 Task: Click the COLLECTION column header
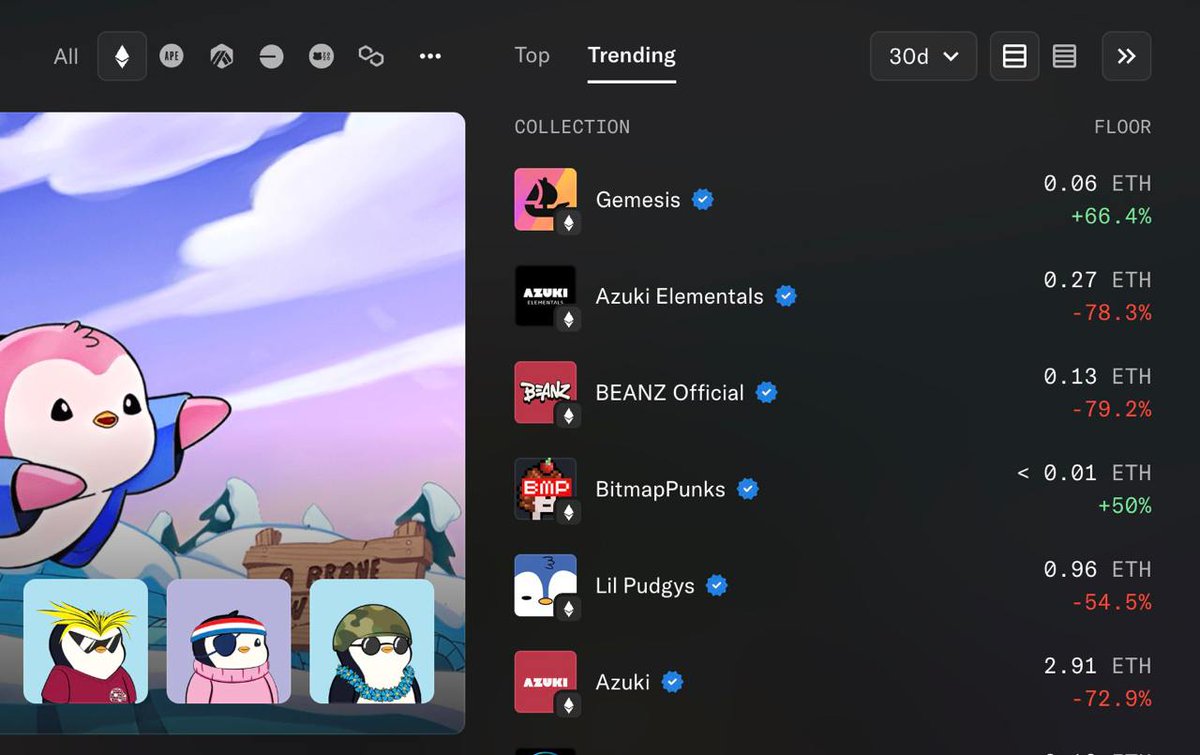pos(572,127)
